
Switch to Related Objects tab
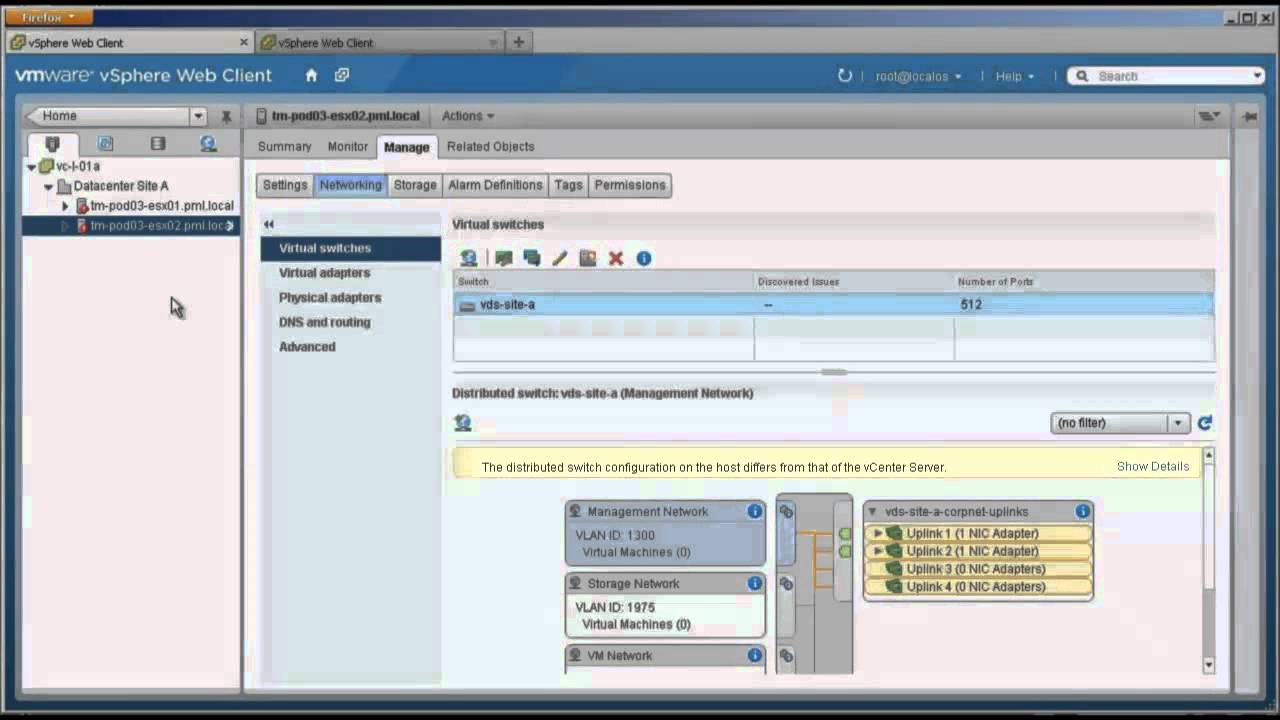[490, 146]
